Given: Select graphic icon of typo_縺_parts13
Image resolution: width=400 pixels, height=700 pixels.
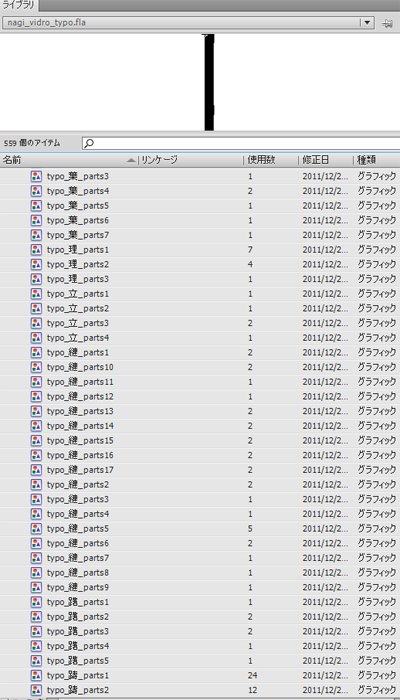Looking at the screenshot, I should click(x=36, y=411).
